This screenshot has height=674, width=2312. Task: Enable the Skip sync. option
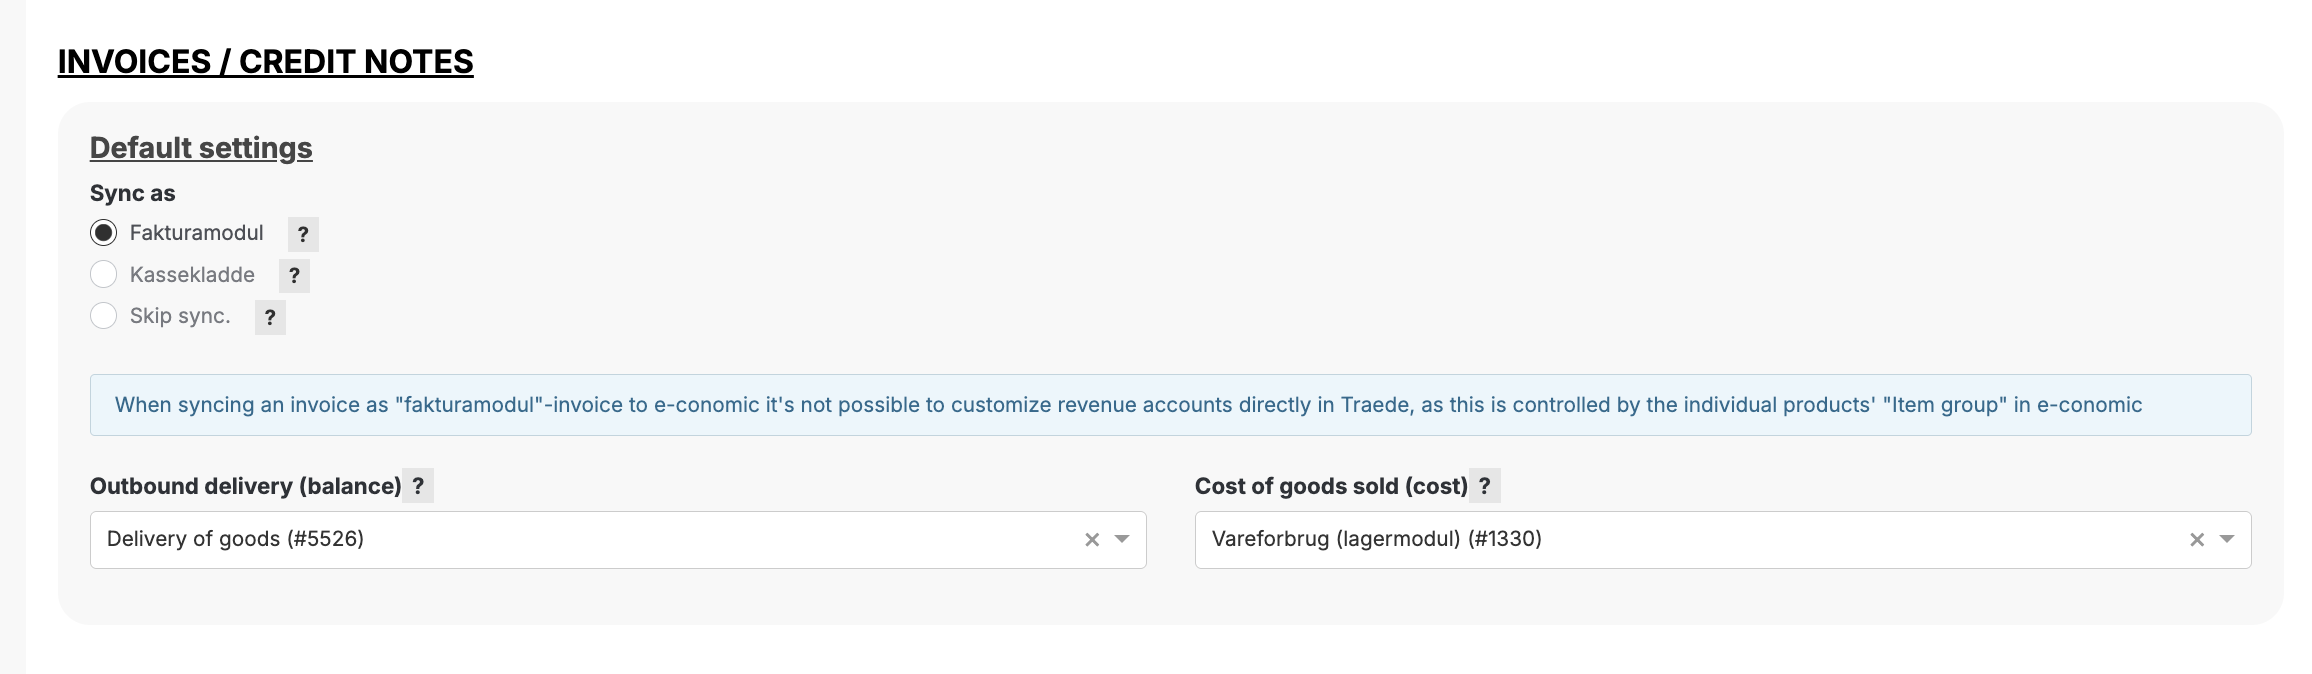click(x=104, y=316)
